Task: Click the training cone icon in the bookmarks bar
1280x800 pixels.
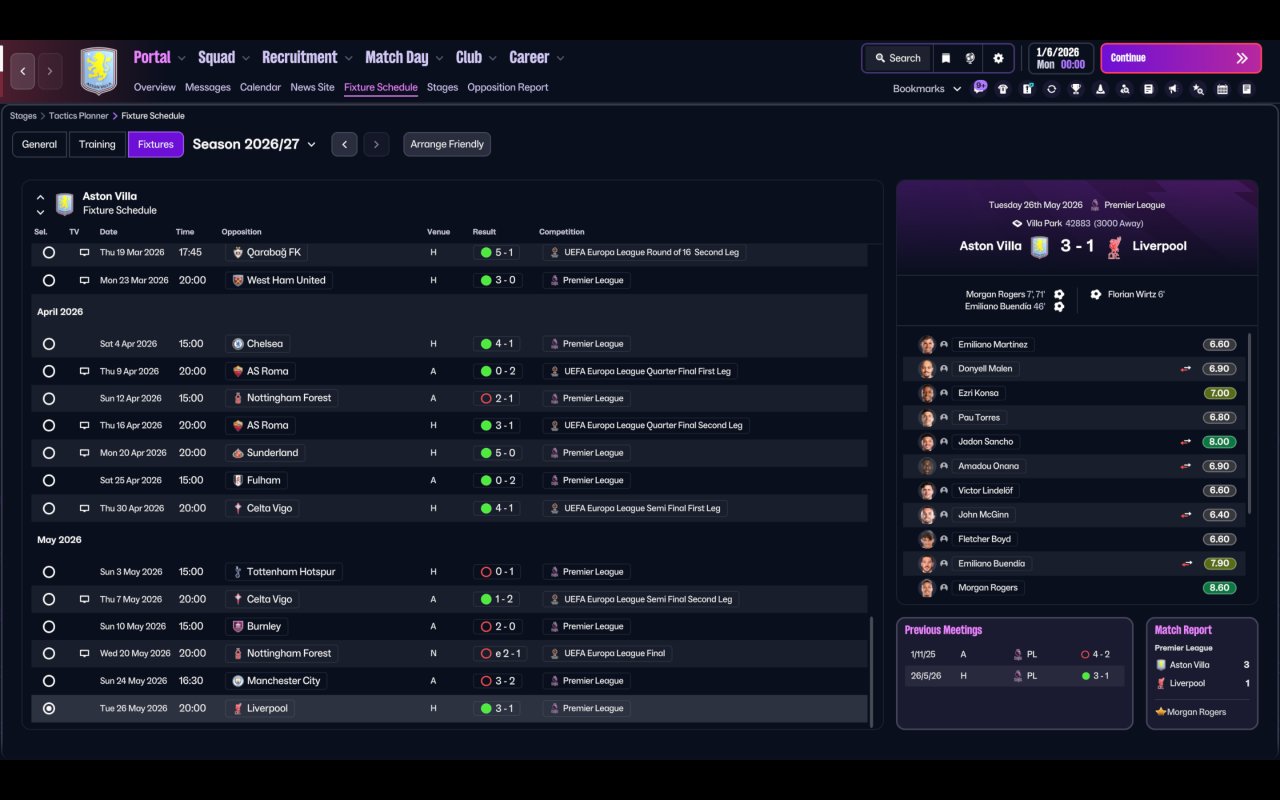Action: [x=1100, y=89]
